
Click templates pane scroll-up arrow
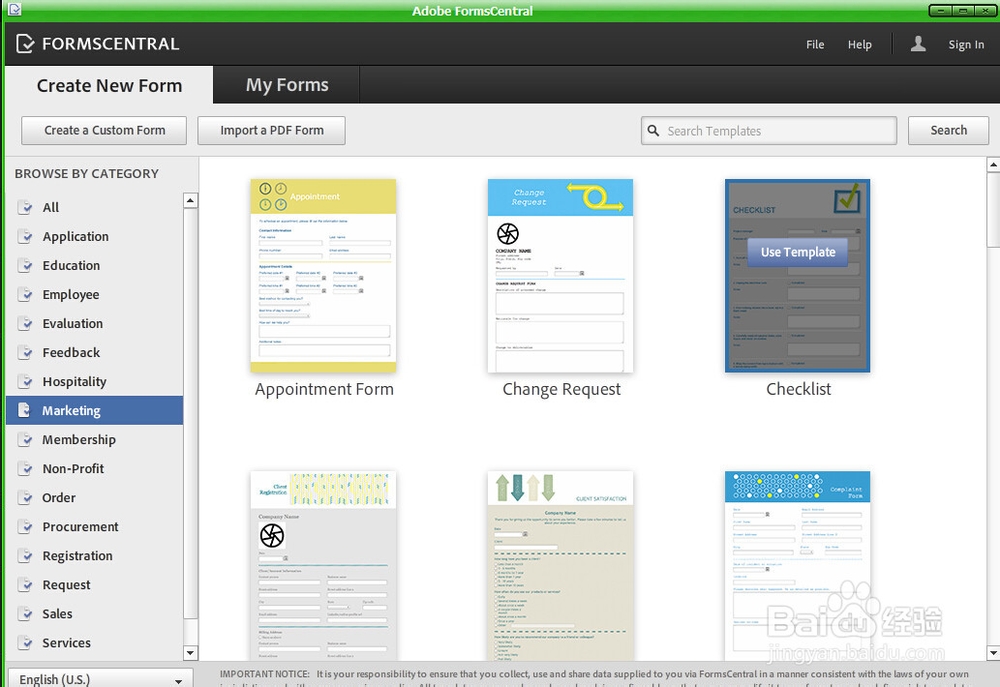[x=993, y=165]
